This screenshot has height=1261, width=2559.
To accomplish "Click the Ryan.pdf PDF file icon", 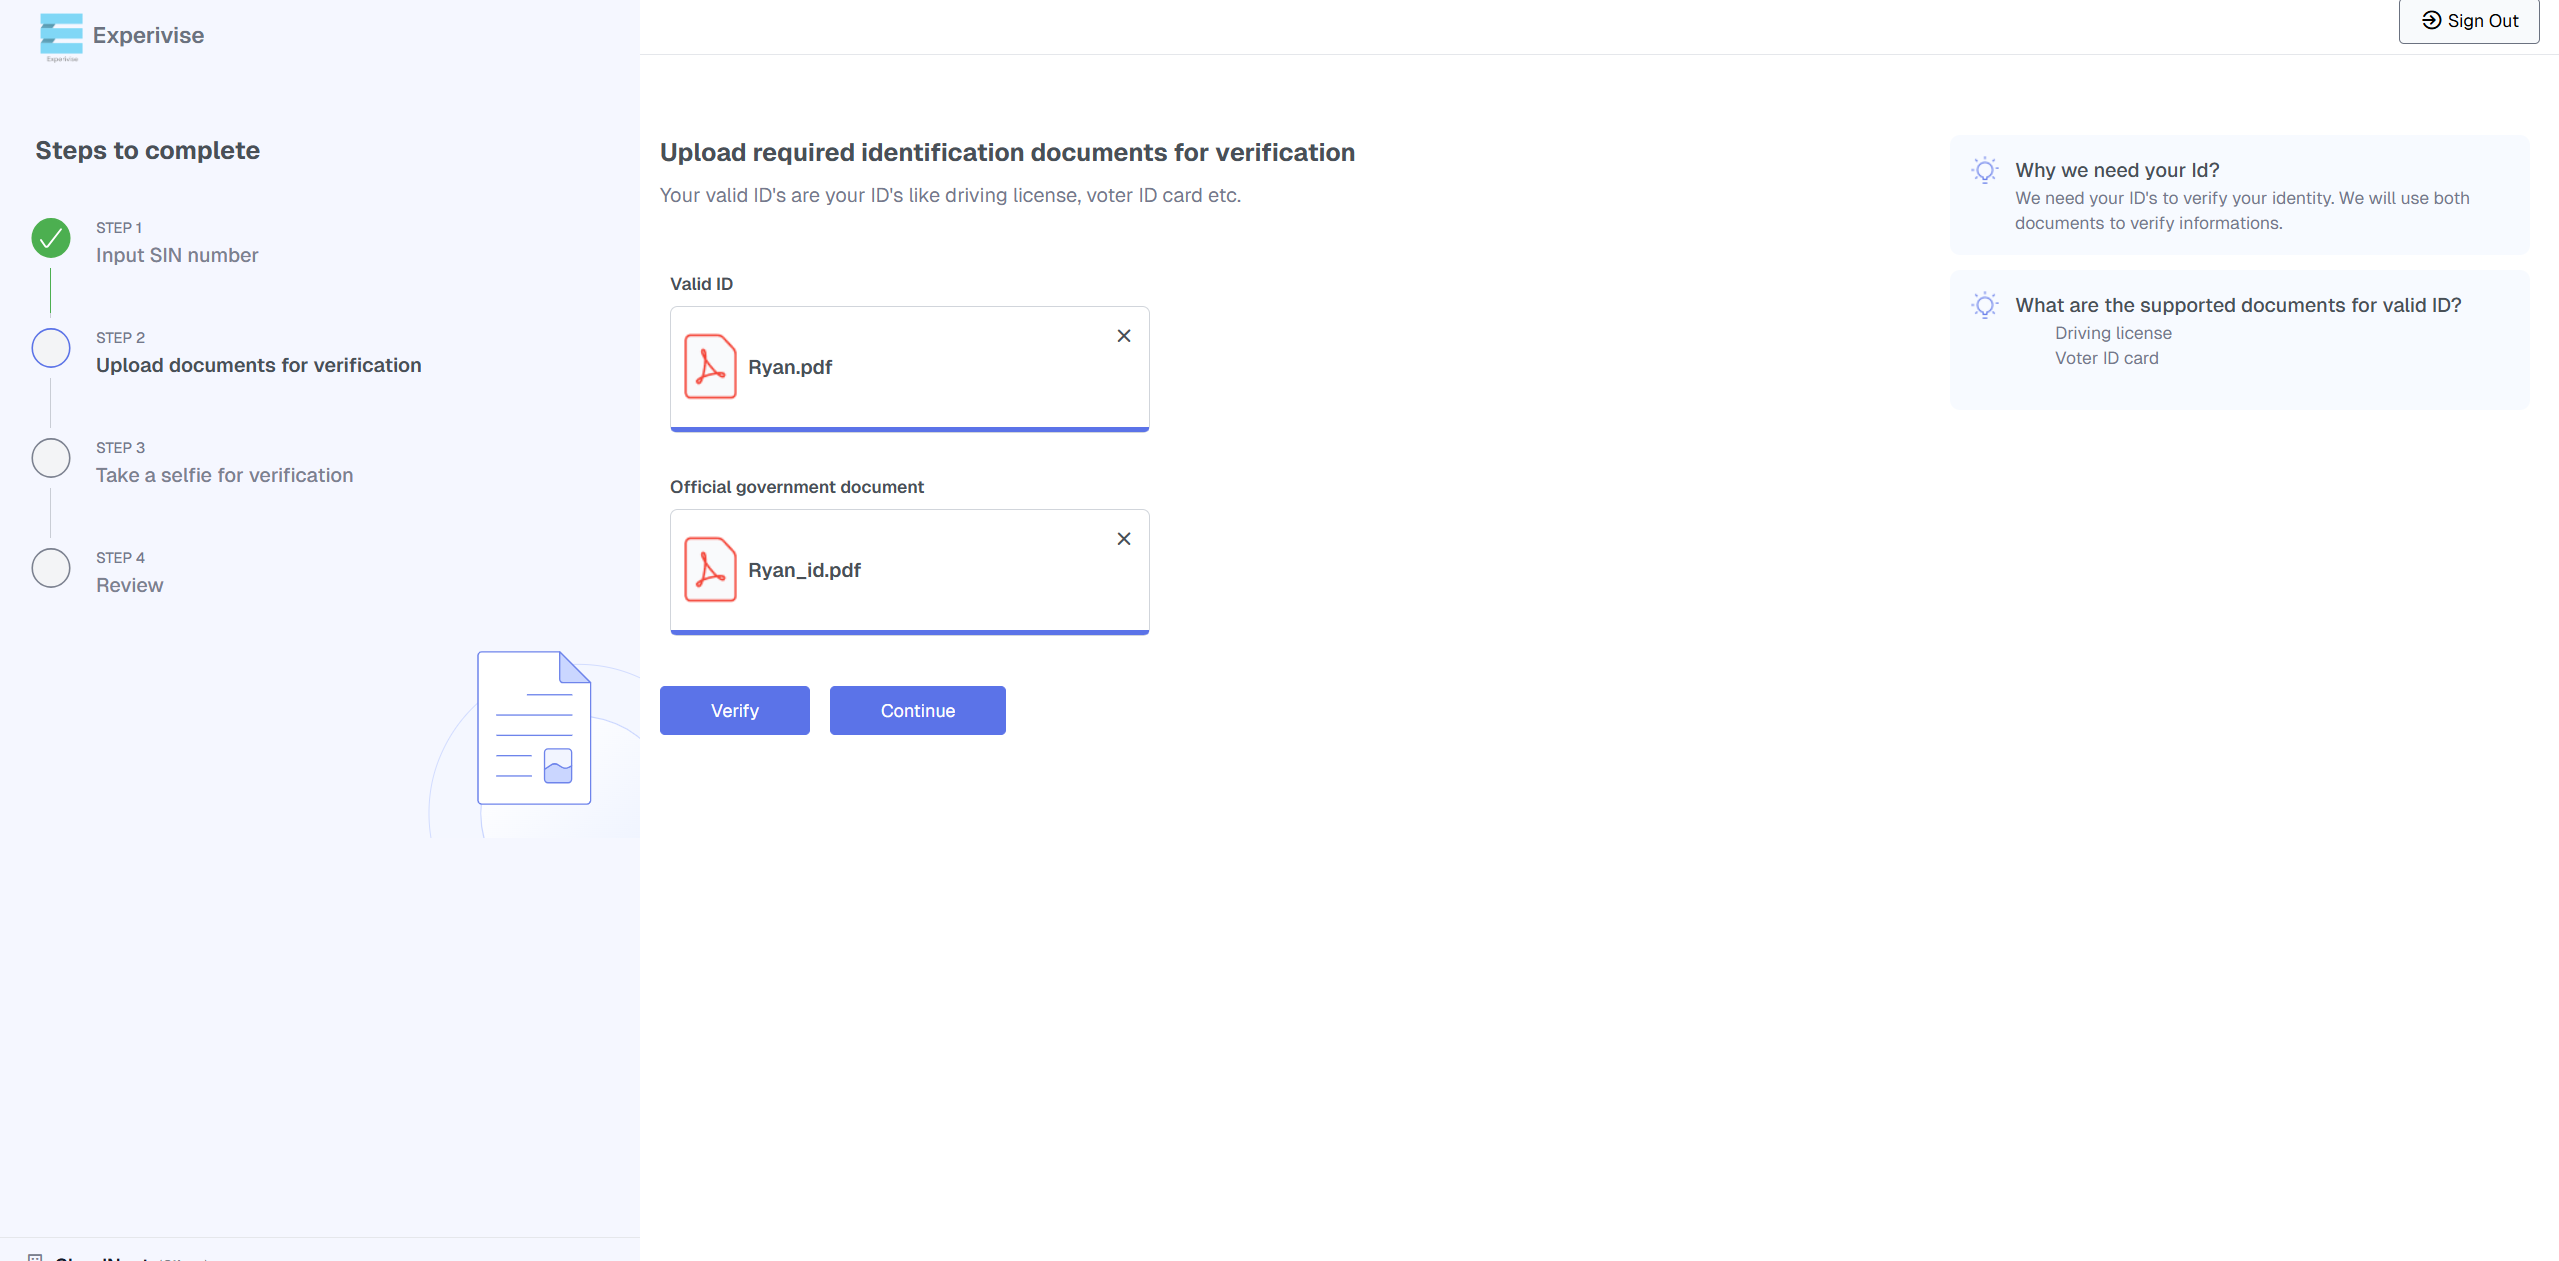I will pos(710,367).
